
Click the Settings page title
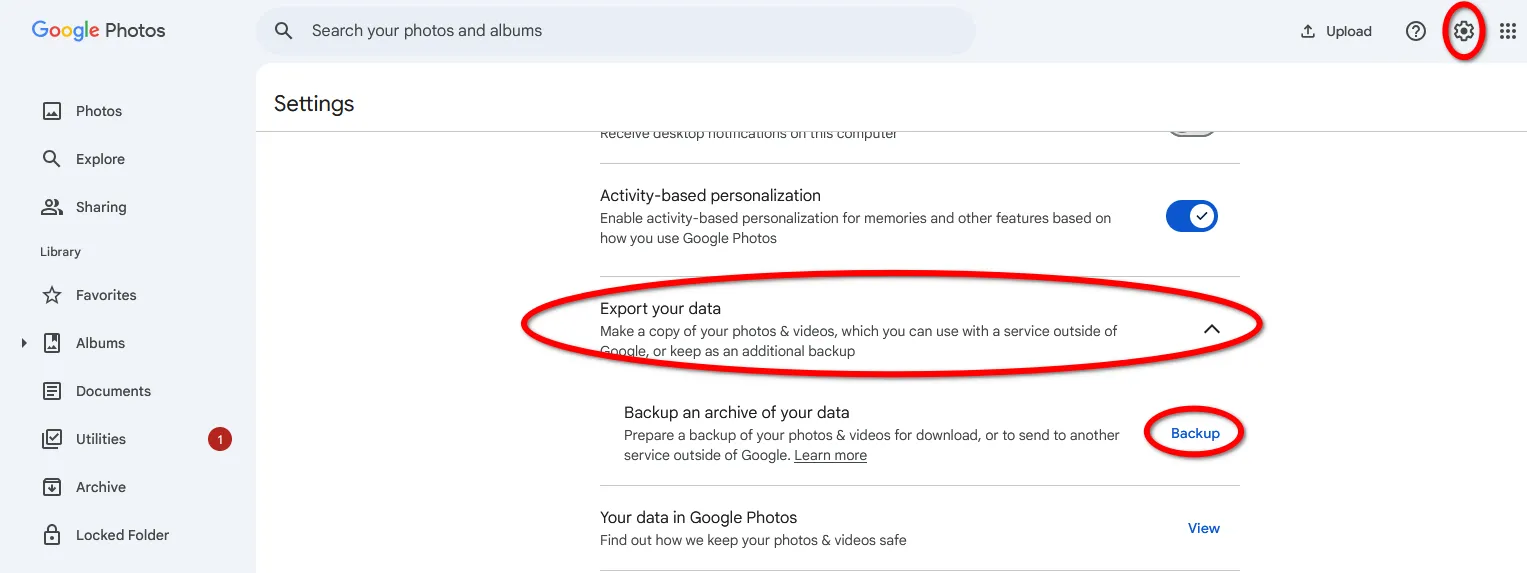[x=314, y=103]
